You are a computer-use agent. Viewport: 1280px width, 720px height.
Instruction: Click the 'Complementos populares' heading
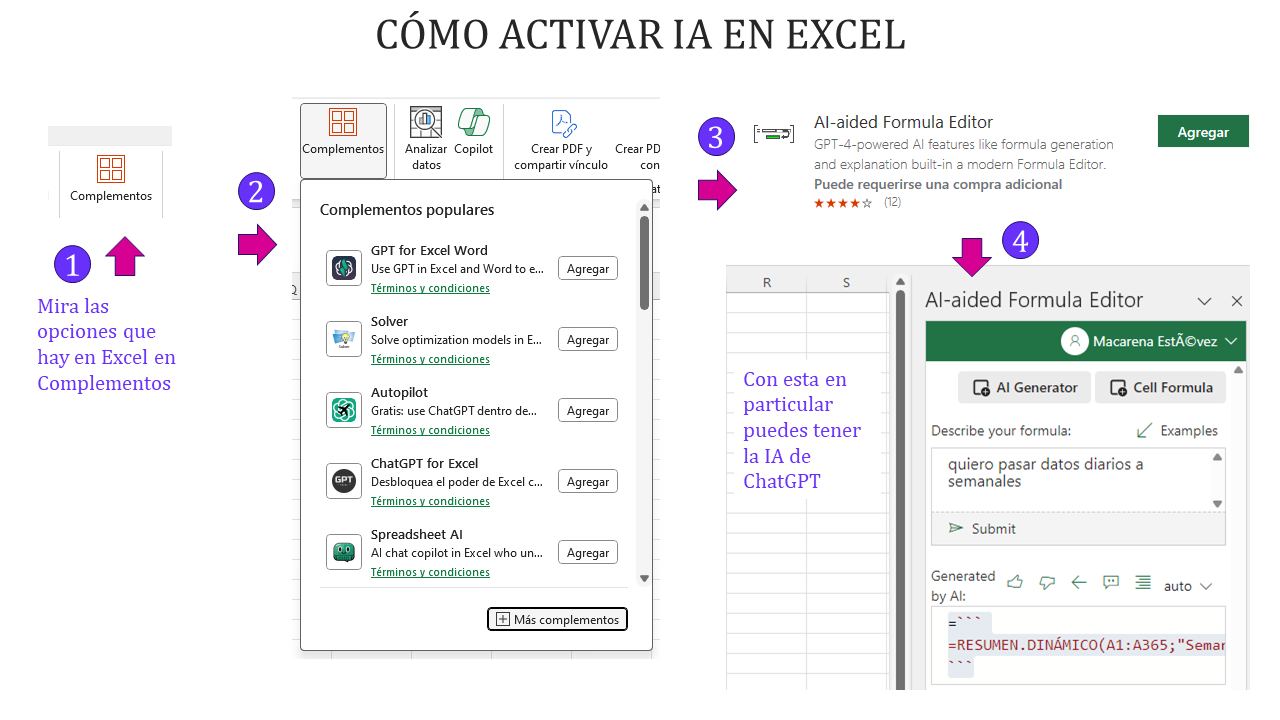coord(407,210)
